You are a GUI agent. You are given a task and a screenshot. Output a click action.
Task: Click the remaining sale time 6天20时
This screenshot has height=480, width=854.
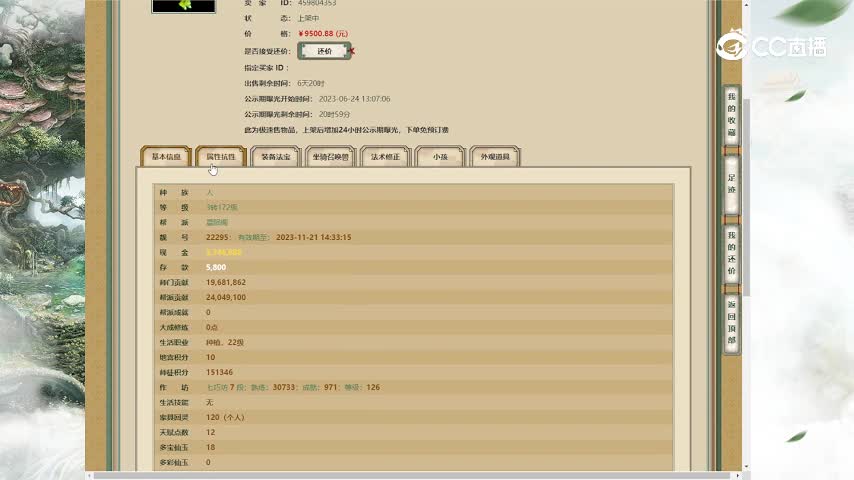click(x=311, y=83)
